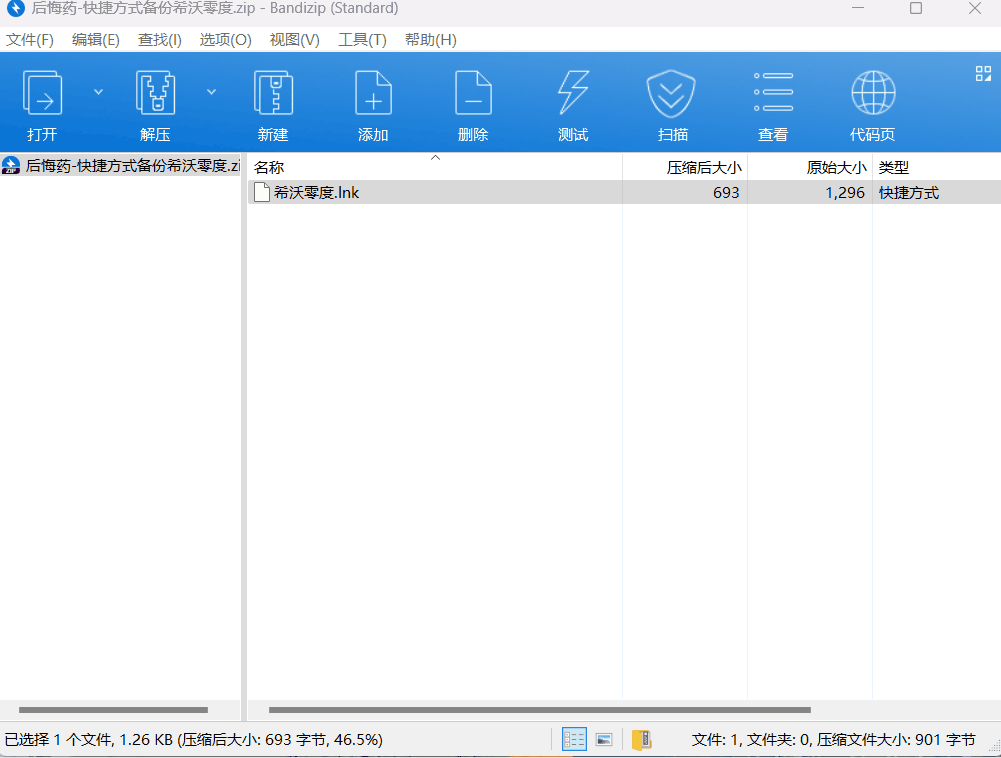The width and height of the screenshot is (1001, 758).
Task: Open the 视图(V) menu
Action: pos(294,40)
